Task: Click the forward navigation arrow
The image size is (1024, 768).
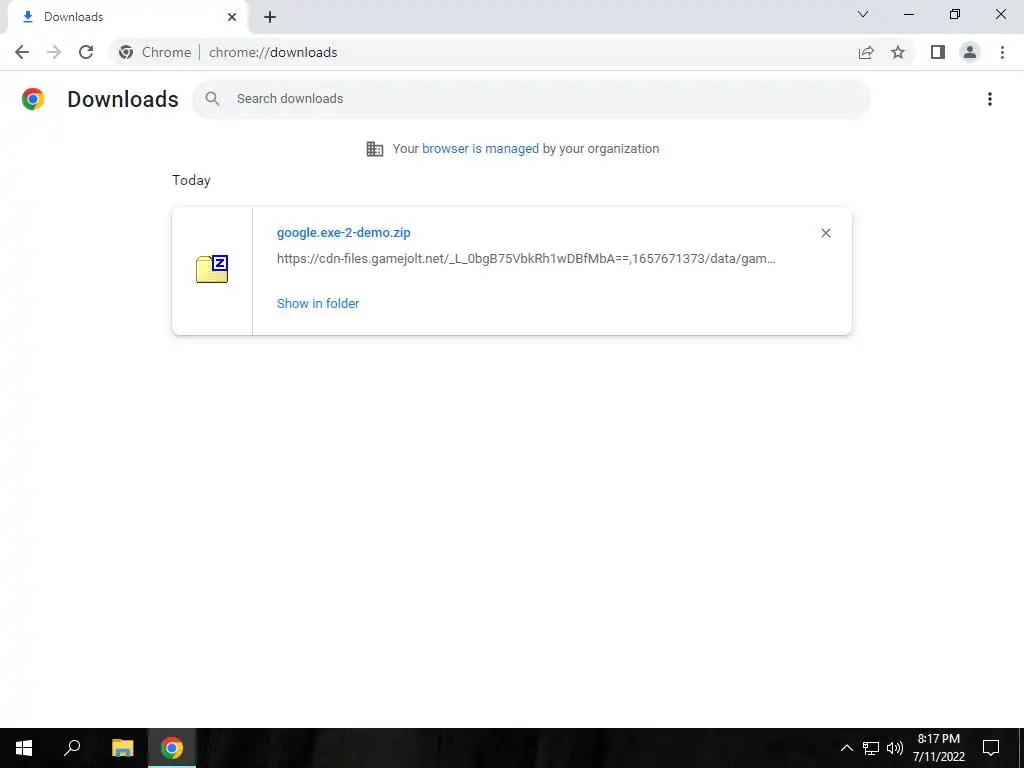Action: [54, 52]
